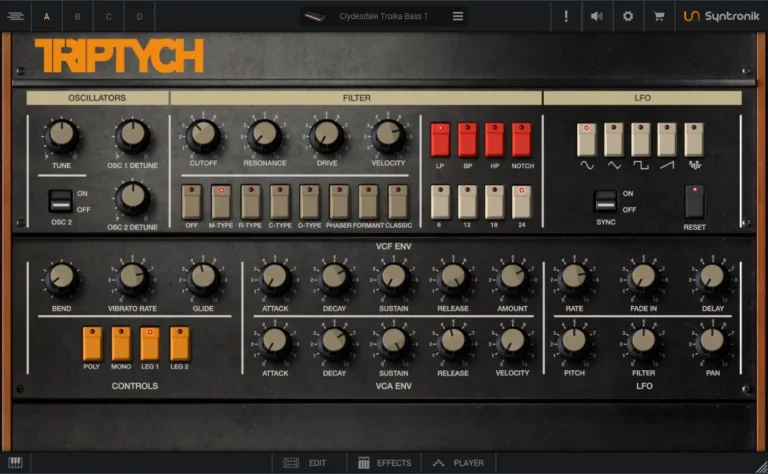The image size is (768, 474).
Task: Open the preset menu beside Clydesdale Troika Bass
Action: click(x=458, y=16)
